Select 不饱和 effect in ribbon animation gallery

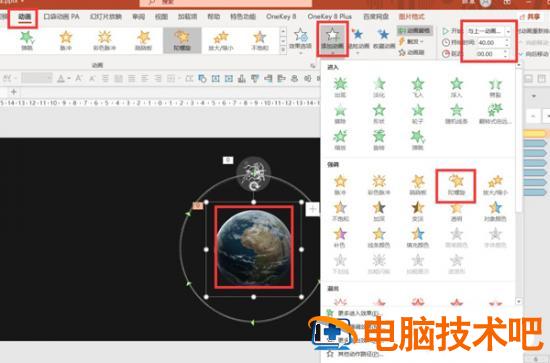(260, 40)
